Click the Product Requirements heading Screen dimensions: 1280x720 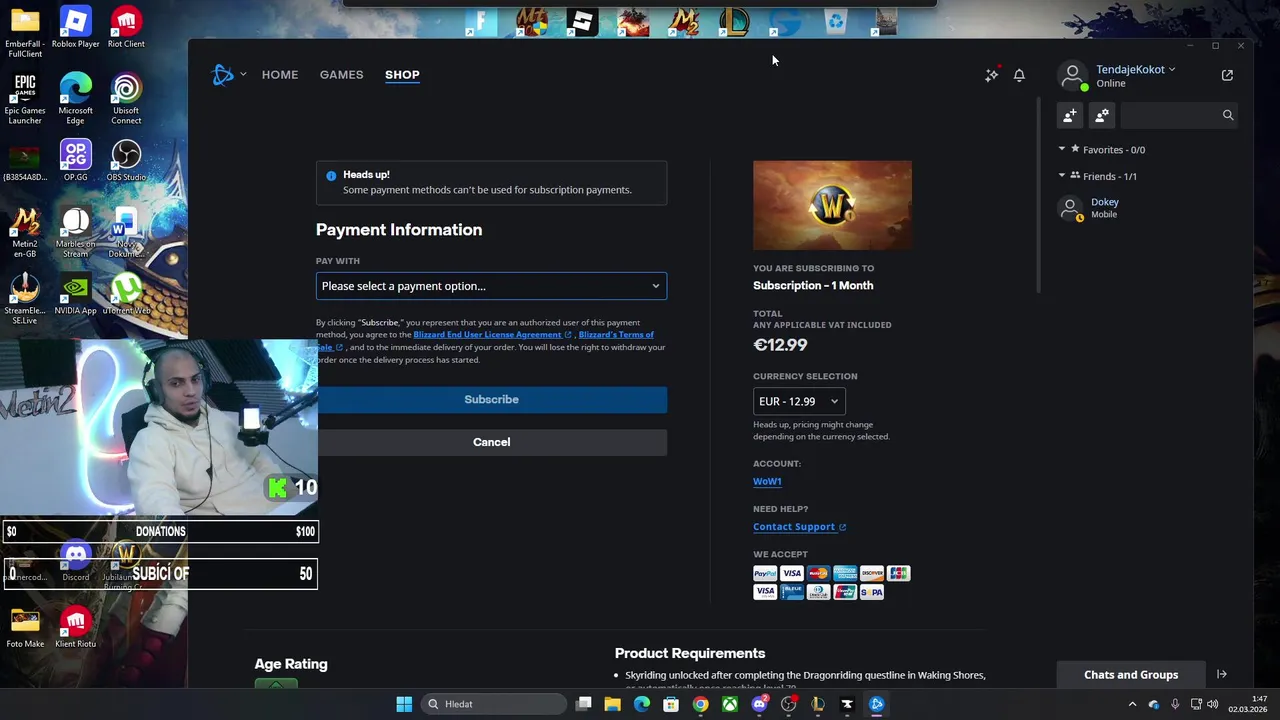pyautogui.click(x=690, y=653)
